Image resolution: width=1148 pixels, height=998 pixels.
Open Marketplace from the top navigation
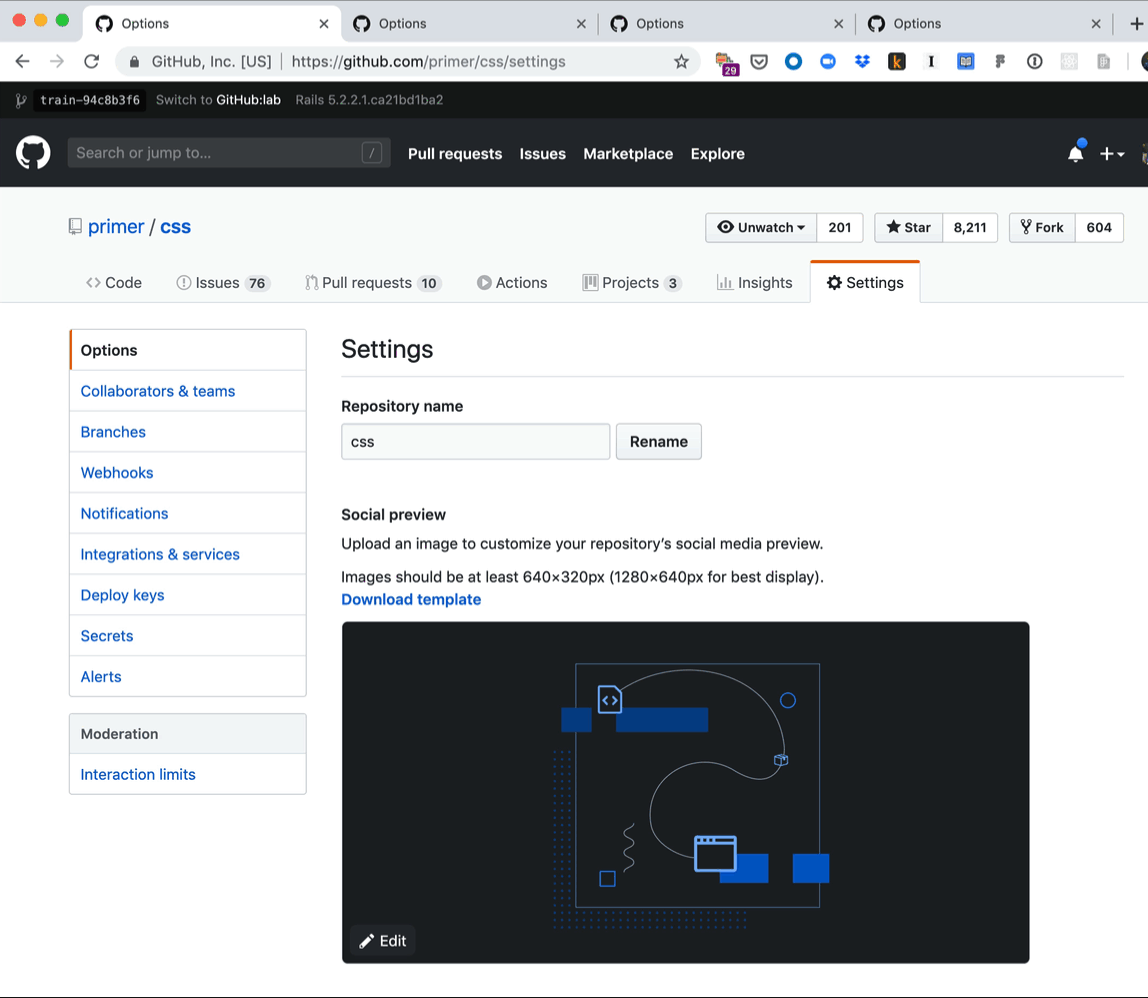tap(628, 153)
